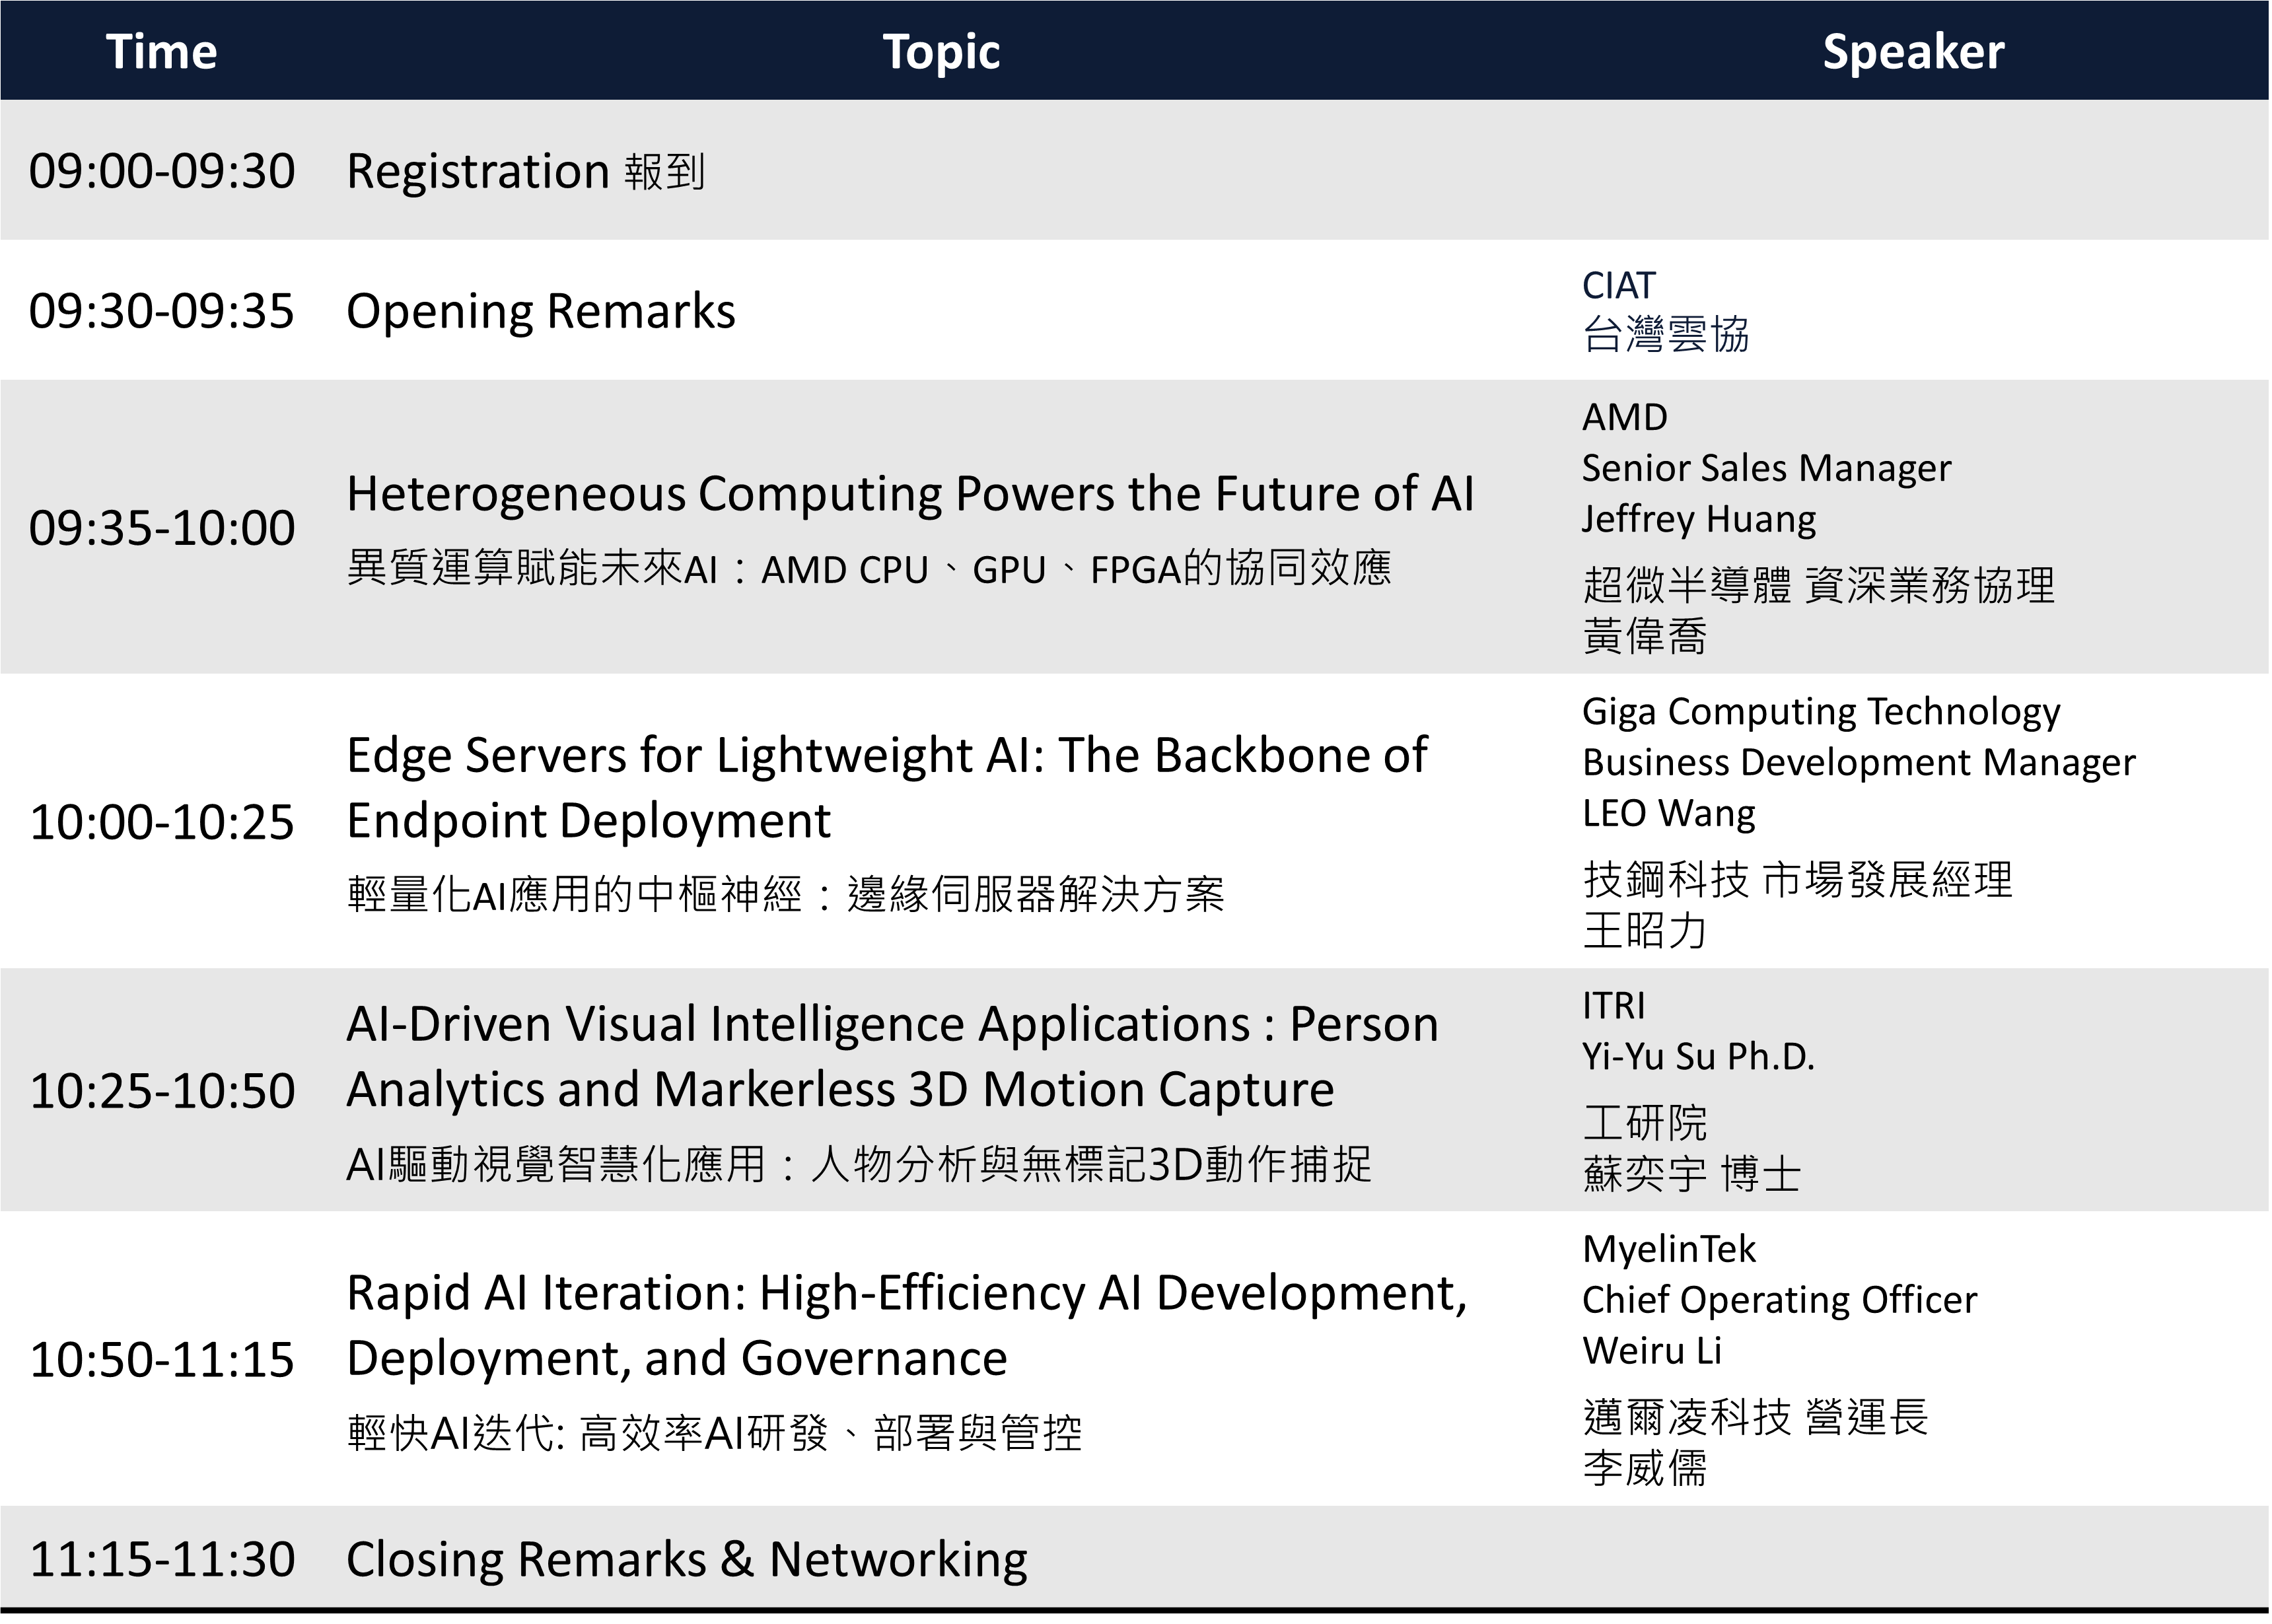Viewport: 2272px width, 1624px height.
Task: Select the Registration 報到 row text
Action: (x=525, y=171)
